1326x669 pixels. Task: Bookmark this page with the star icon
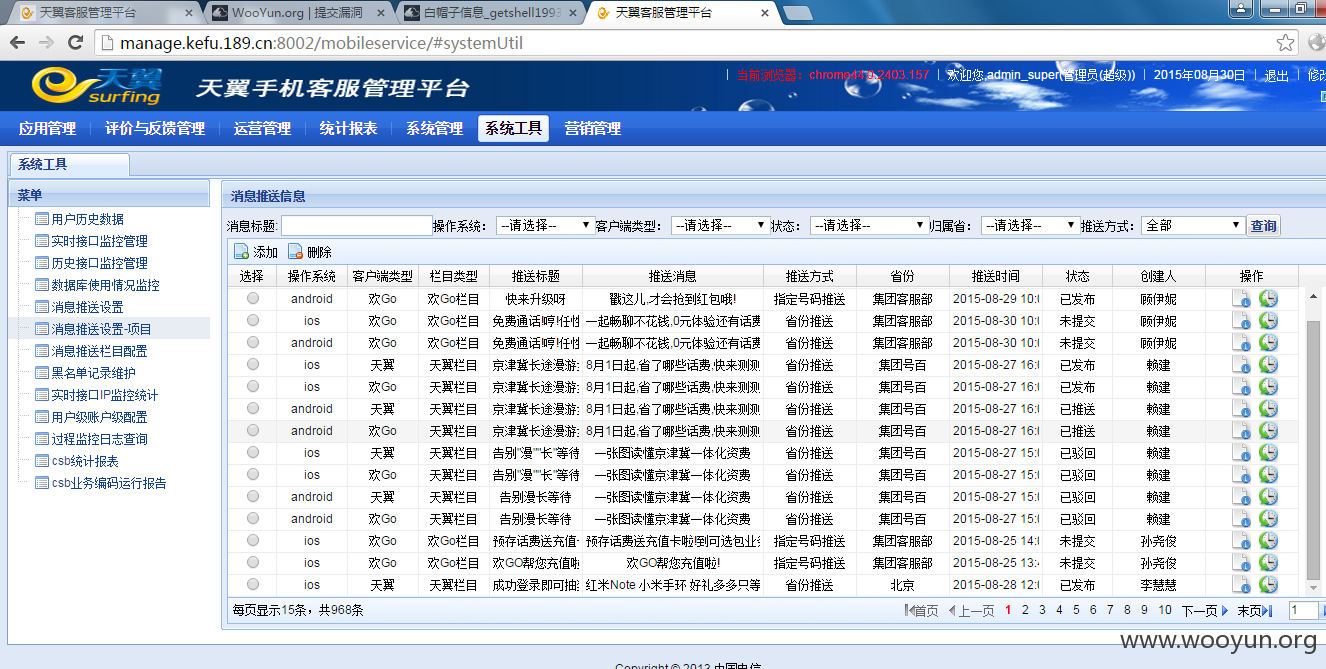coord(1286,43)
